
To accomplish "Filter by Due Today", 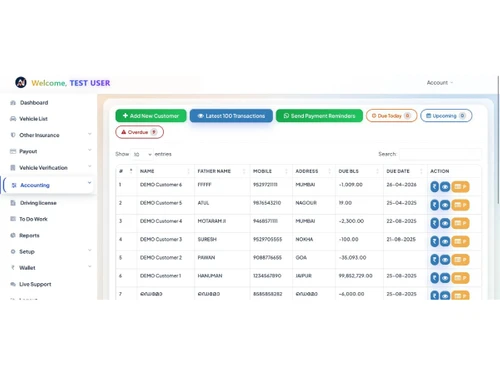I will [391, 116].
